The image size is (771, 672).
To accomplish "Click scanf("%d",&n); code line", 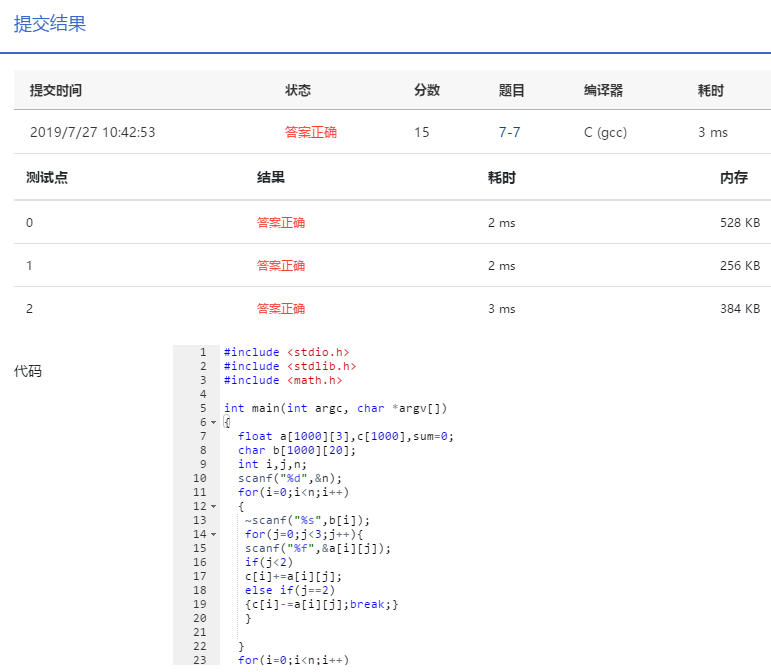I will pos(290,478).
